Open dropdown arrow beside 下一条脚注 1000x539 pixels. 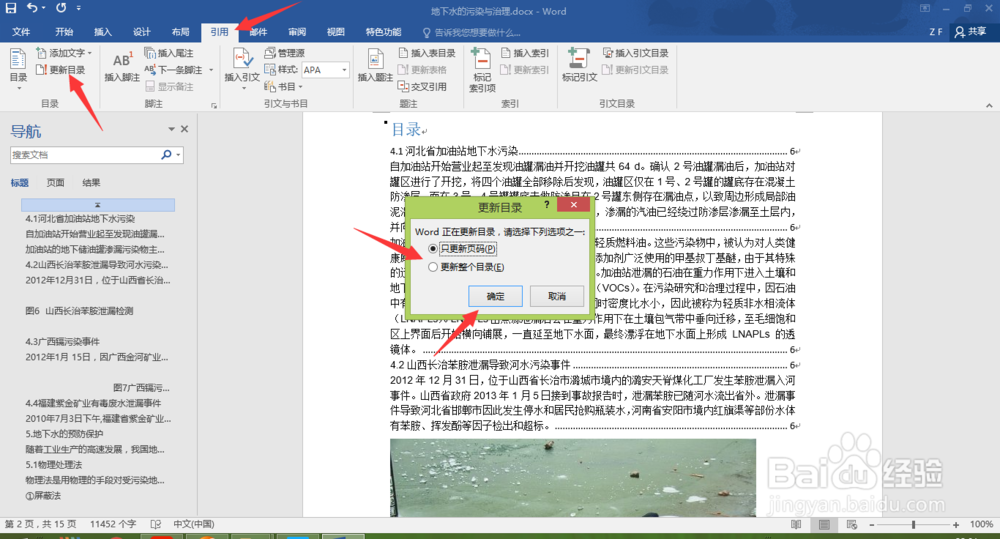click(x=211, y=70)
